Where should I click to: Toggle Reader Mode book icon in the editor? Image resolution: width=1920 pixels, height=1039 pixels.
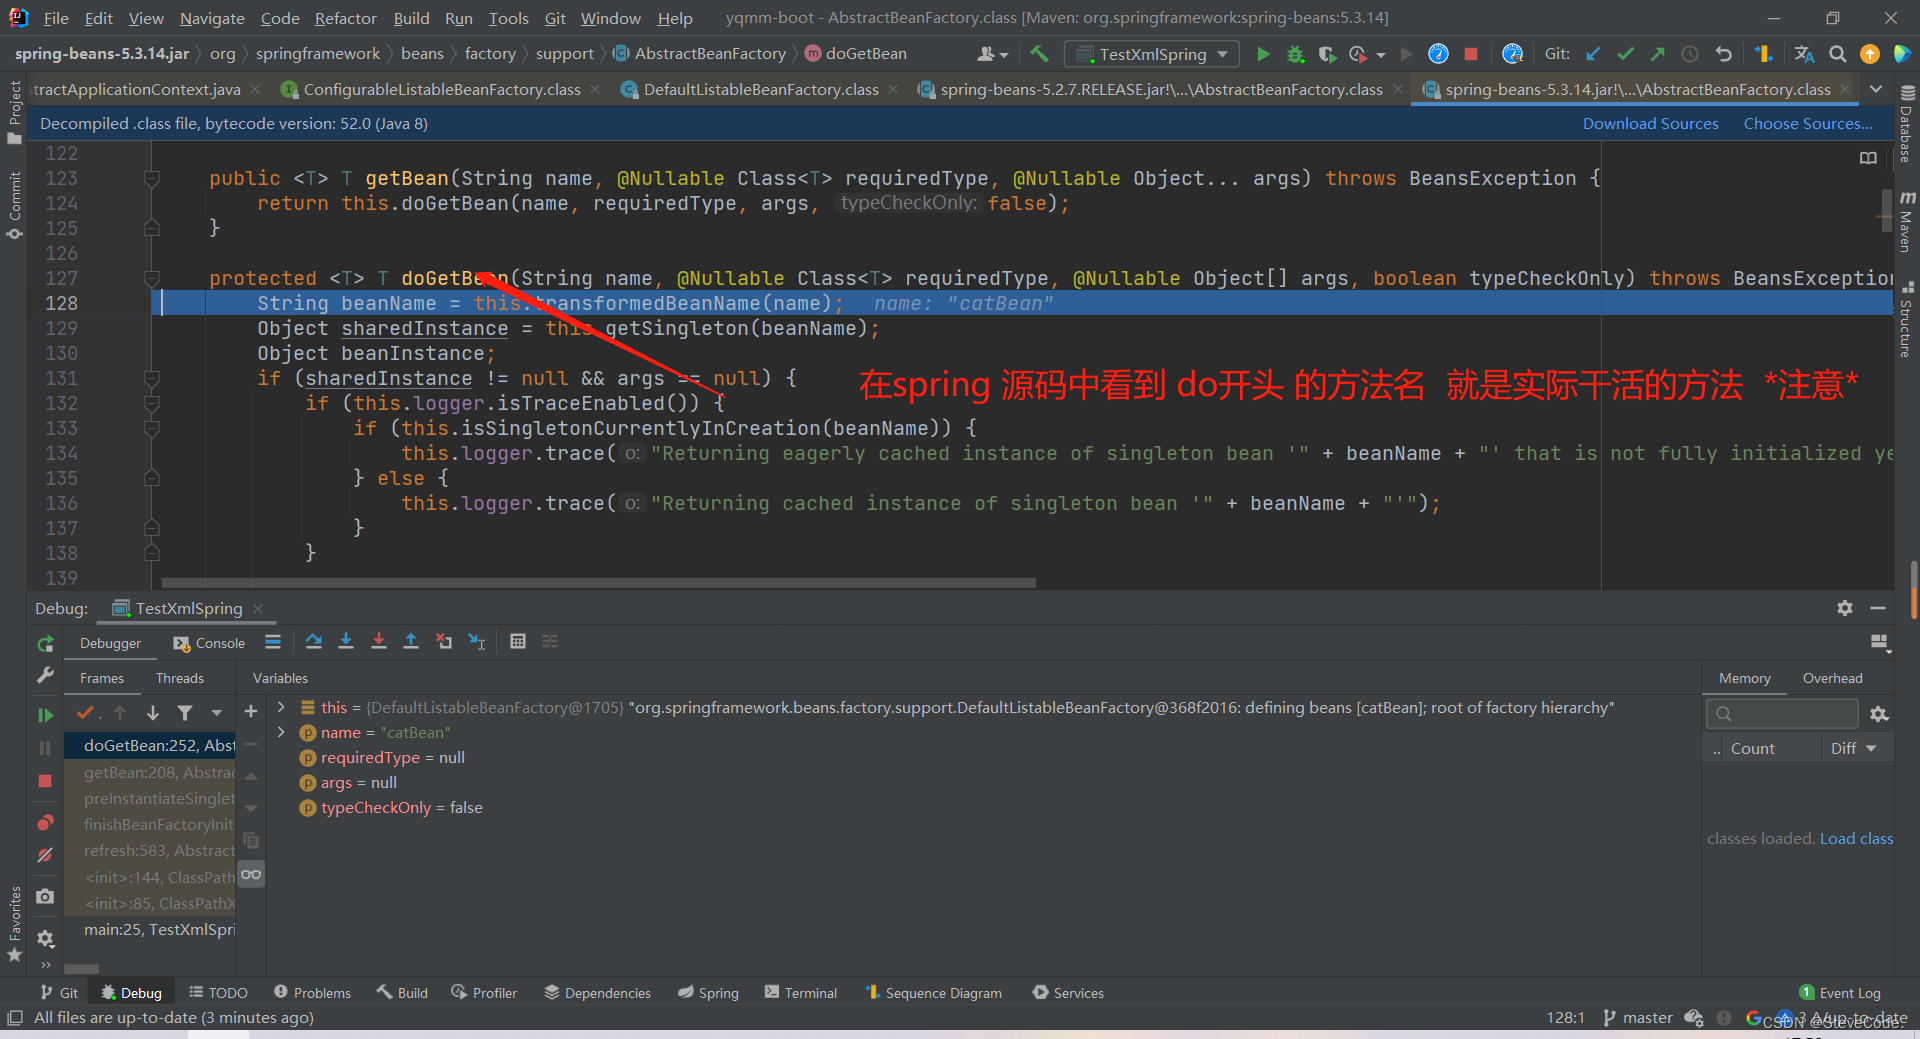pos(1868,158)
